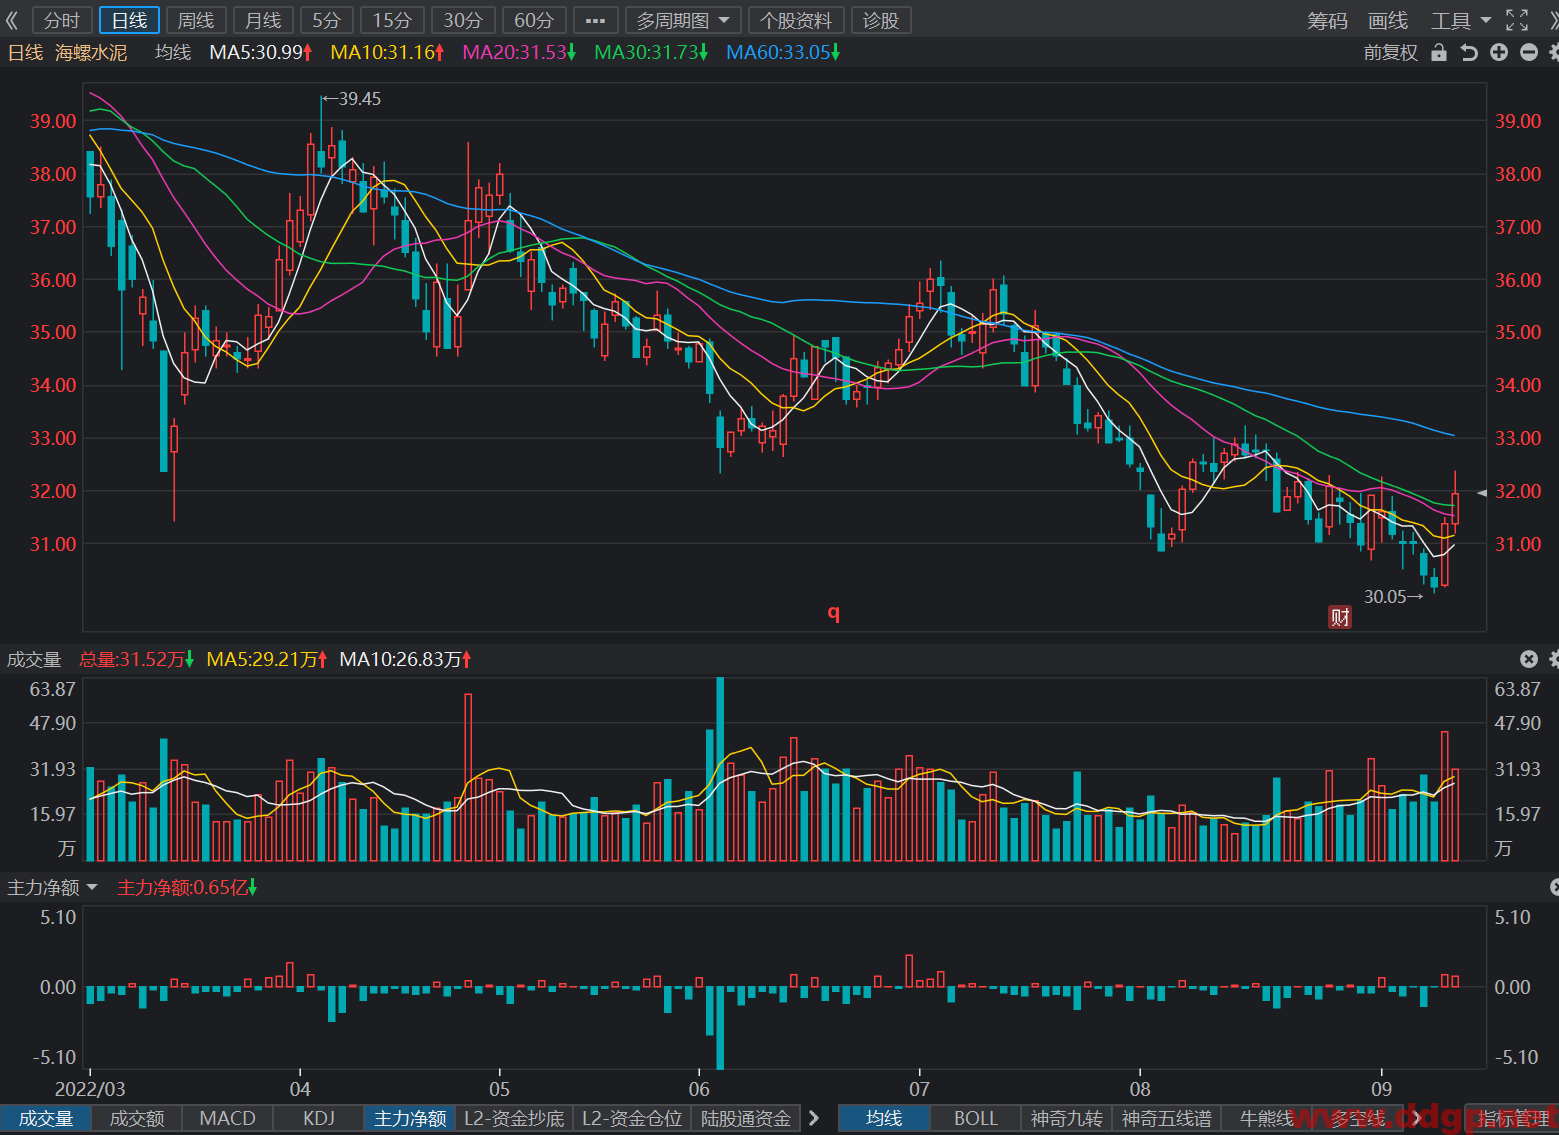Click the red q marker on chart
This screenshot has width=1559, height=1135.
tap(833, 613)
